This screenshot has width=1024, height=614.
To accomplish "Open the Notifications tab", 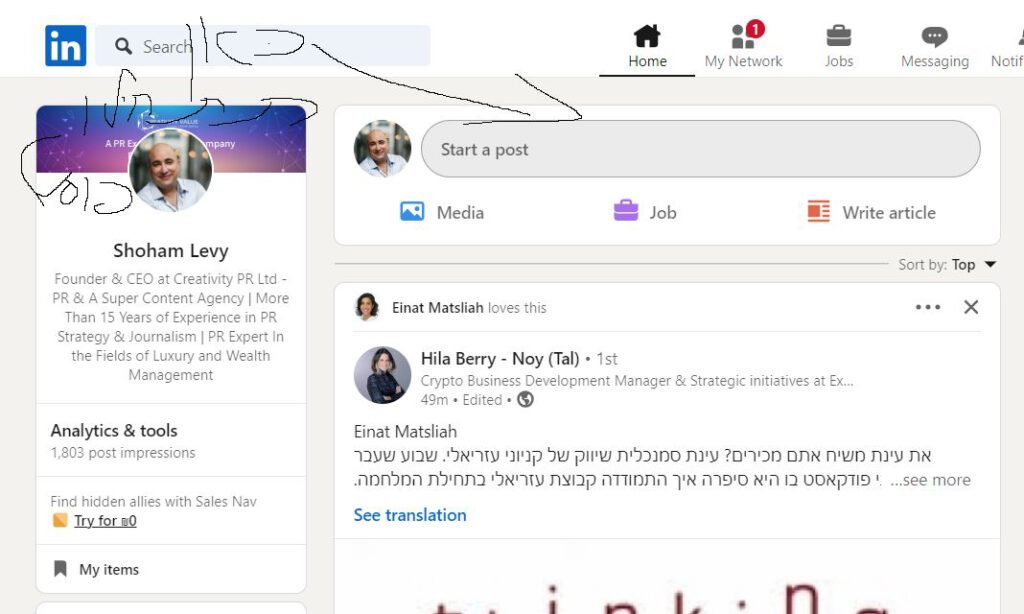I will 1007,47.
